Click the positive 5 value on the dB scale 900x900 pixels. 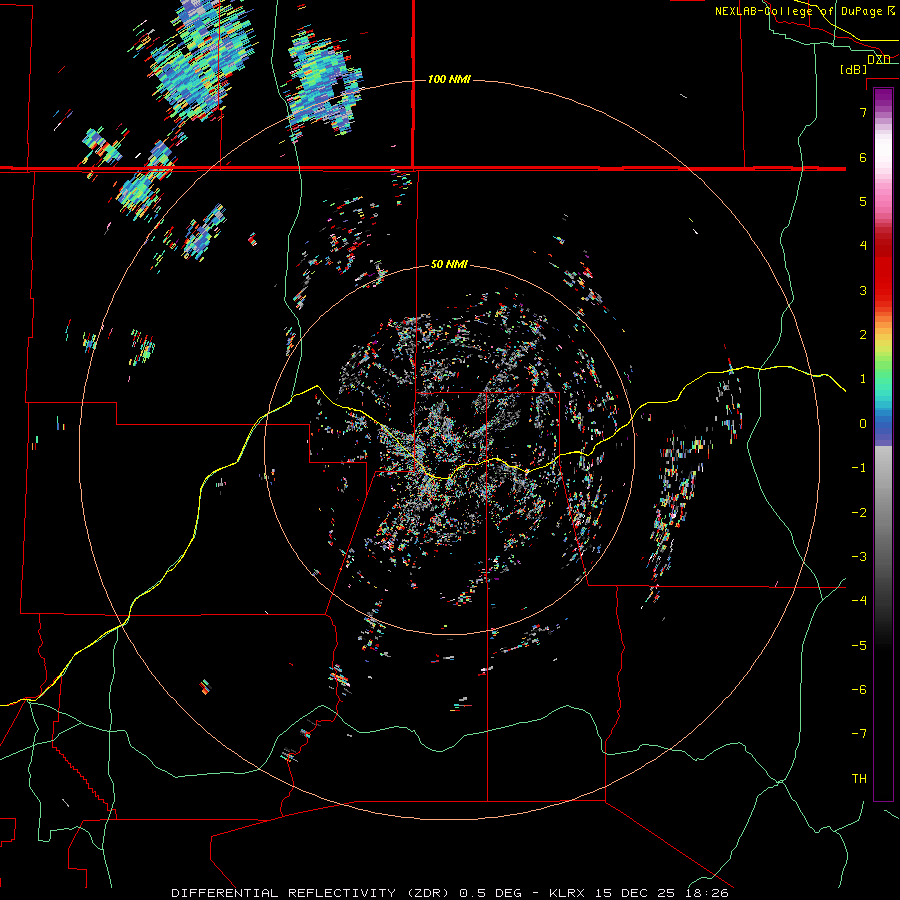(x=863, y=201)
